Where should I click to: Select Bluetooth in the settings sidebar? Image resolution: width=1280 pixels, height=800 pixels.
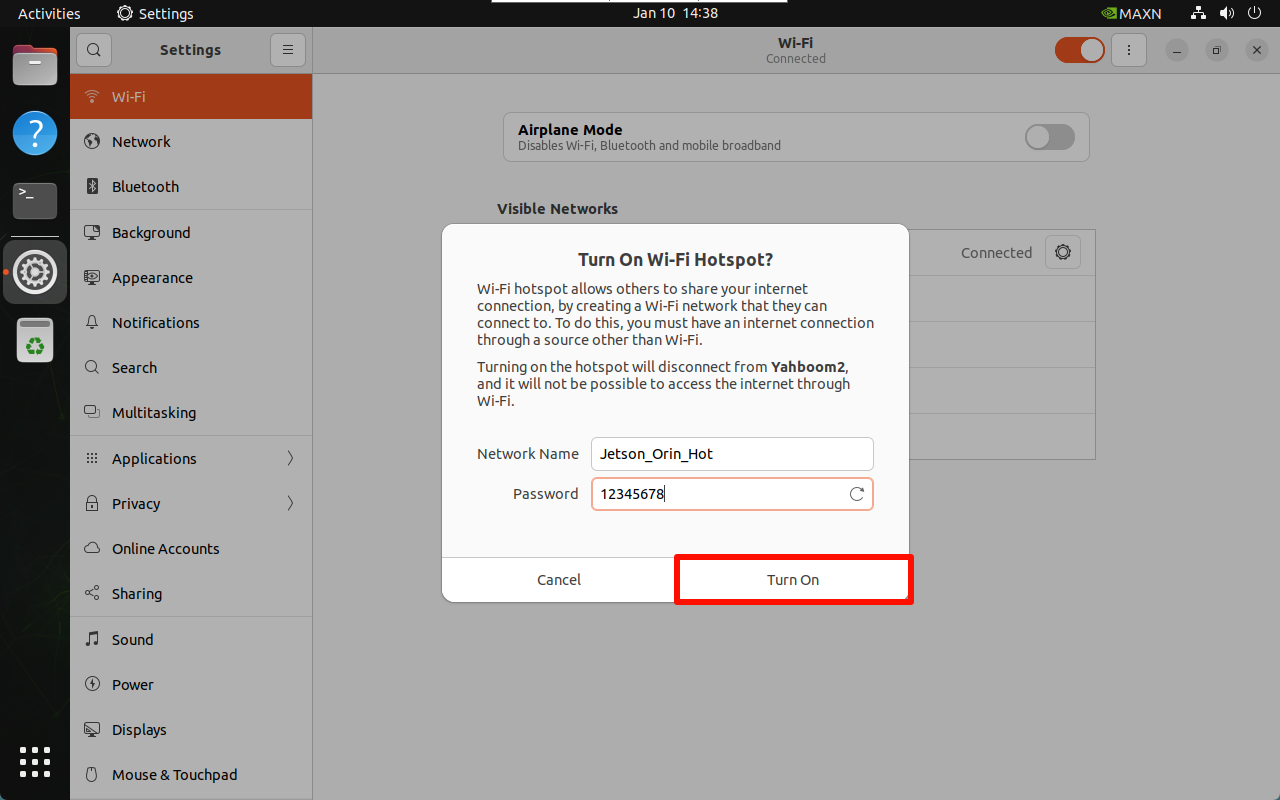(146, 187)
